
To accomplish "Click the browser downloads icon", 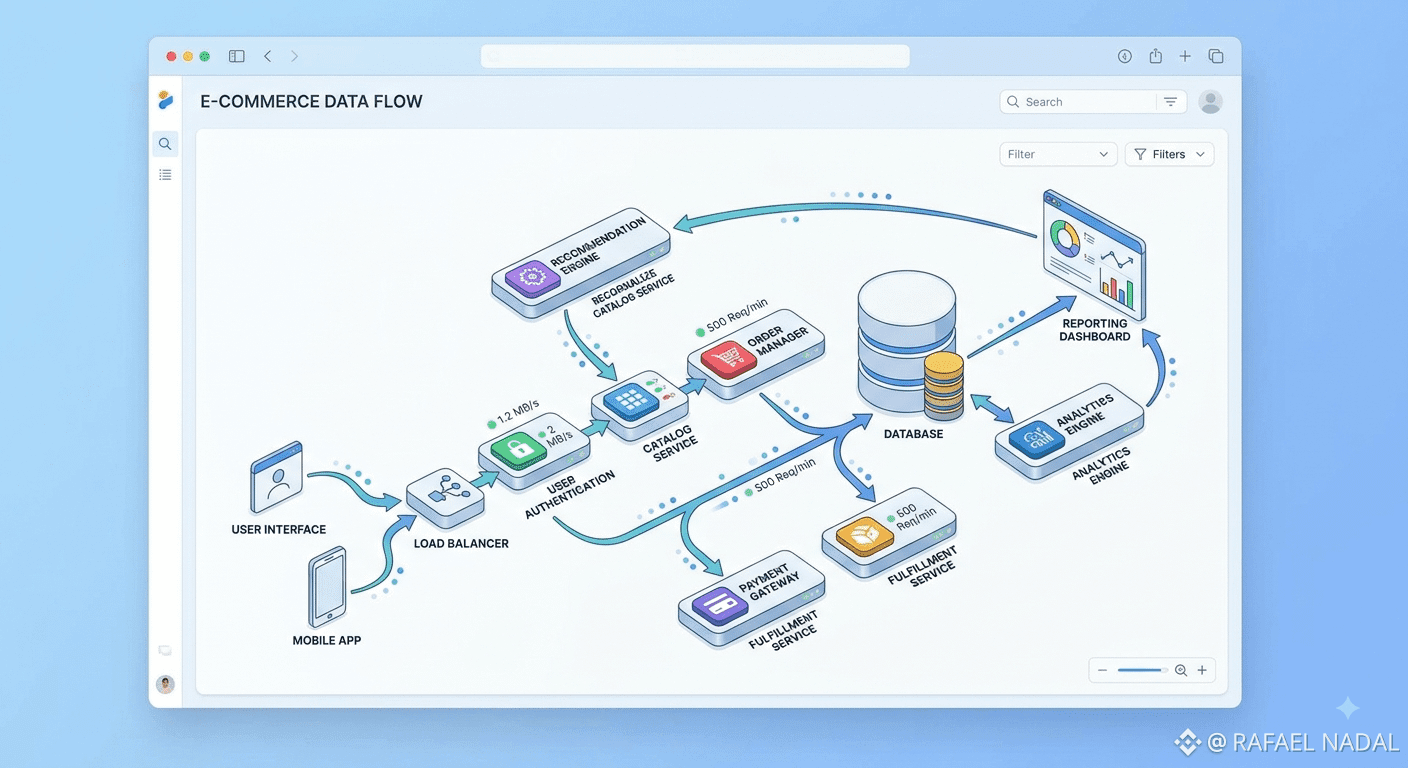I will click(x=1125, y=57).
